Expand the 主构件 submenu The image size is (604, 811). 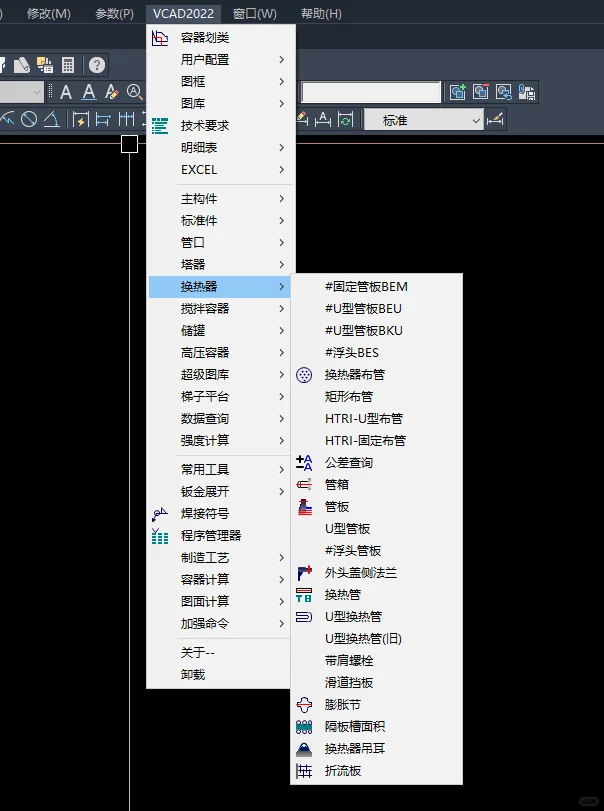pyautogui.click(x=221, y=199)
